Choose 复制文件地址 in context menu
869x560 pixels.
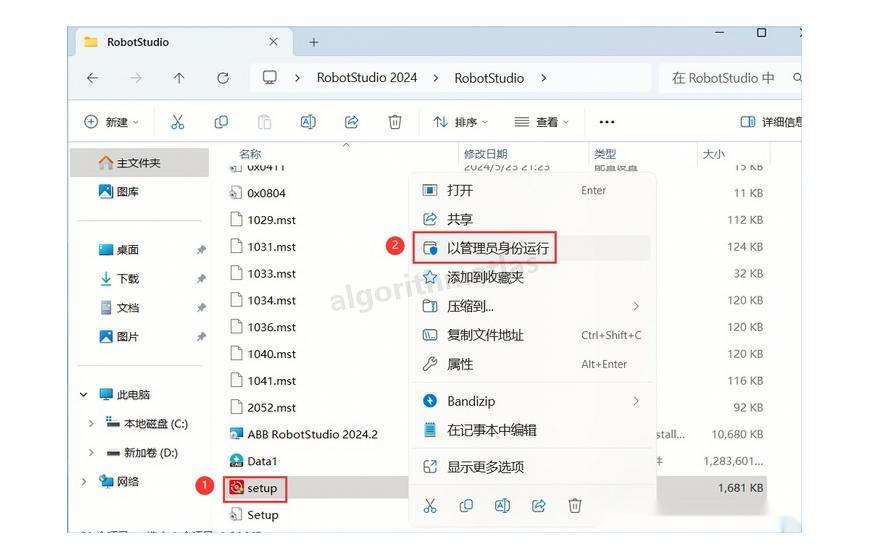tap(532, 335)
